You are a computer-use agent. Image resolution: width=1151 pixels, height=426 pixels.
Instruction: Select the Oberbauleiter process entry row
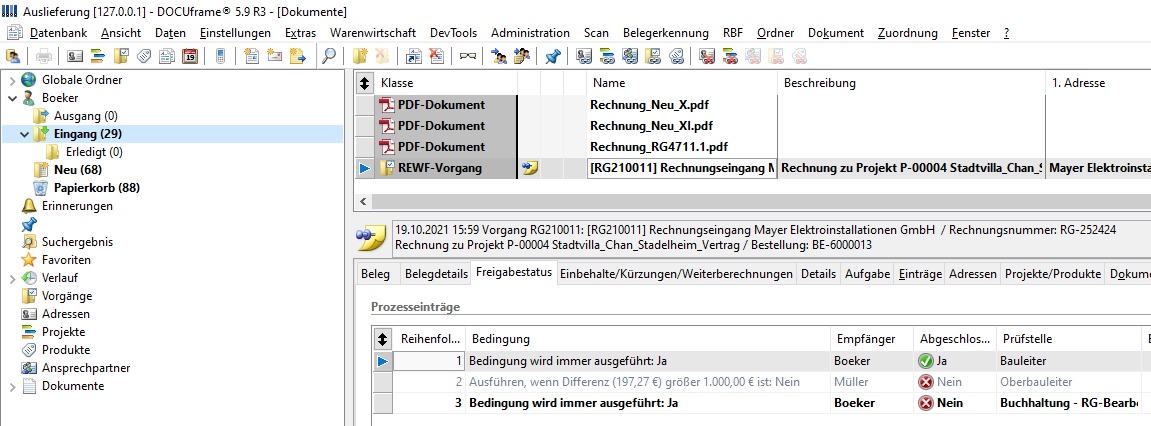click(x=762, y=382)
